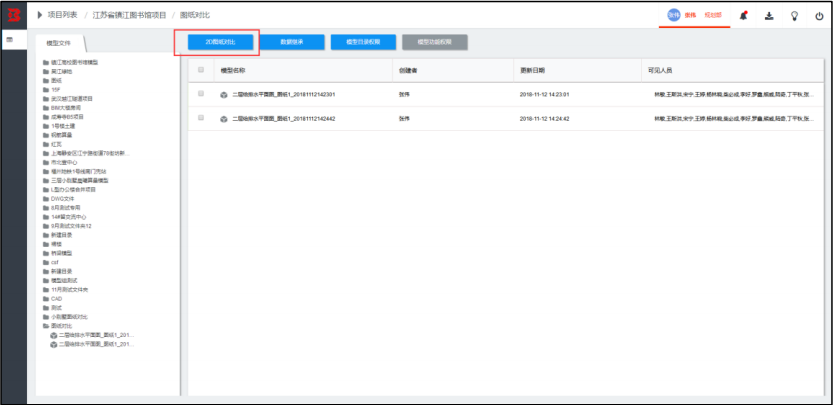Viewport: 834px width, 405px height.
Task: Click the left sidebar module icon
Action: point(9,40)
